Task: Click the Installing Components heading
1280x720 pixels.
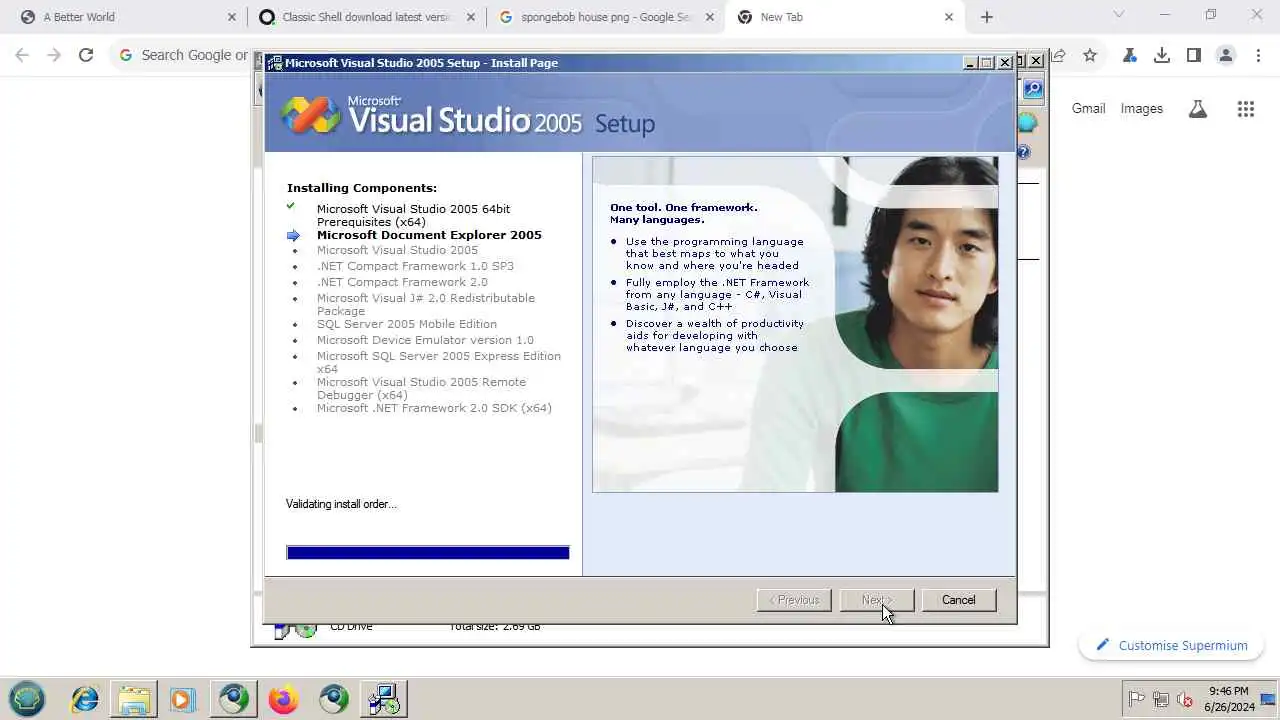Action: pyautogui.click(x=362, y=188)
